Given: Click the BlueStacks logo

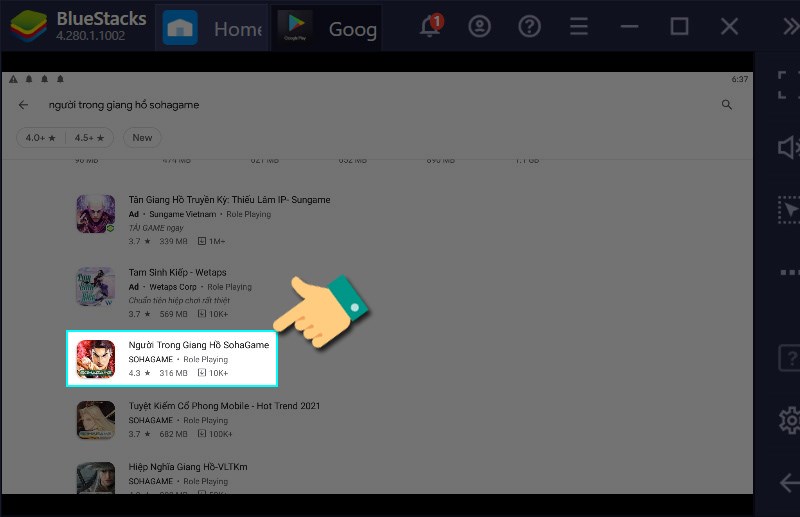Looking at the screenshot, I should [x=29, y=26].
